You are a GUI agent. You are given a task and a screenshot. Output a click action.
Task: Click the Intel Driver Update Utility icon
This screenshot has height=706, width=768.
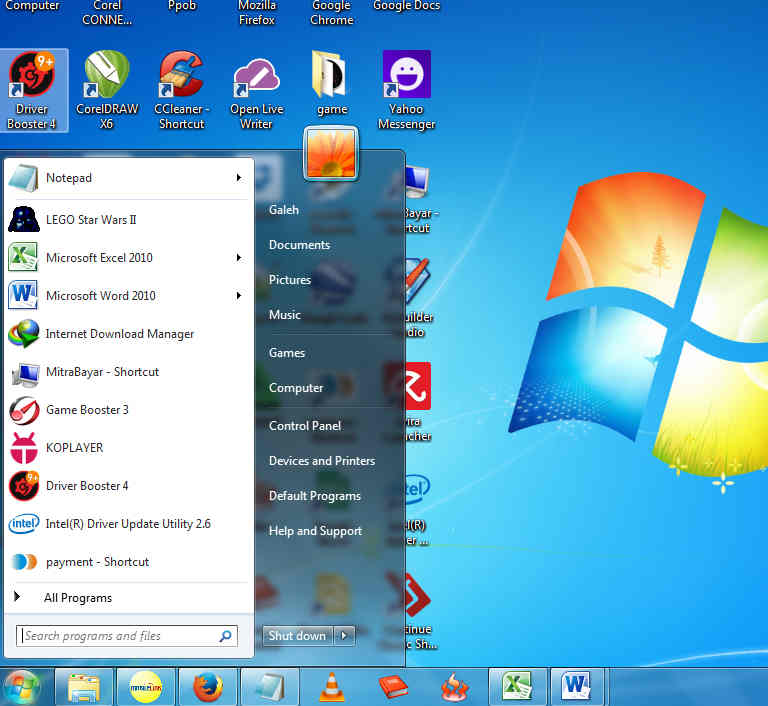point(24,524)
